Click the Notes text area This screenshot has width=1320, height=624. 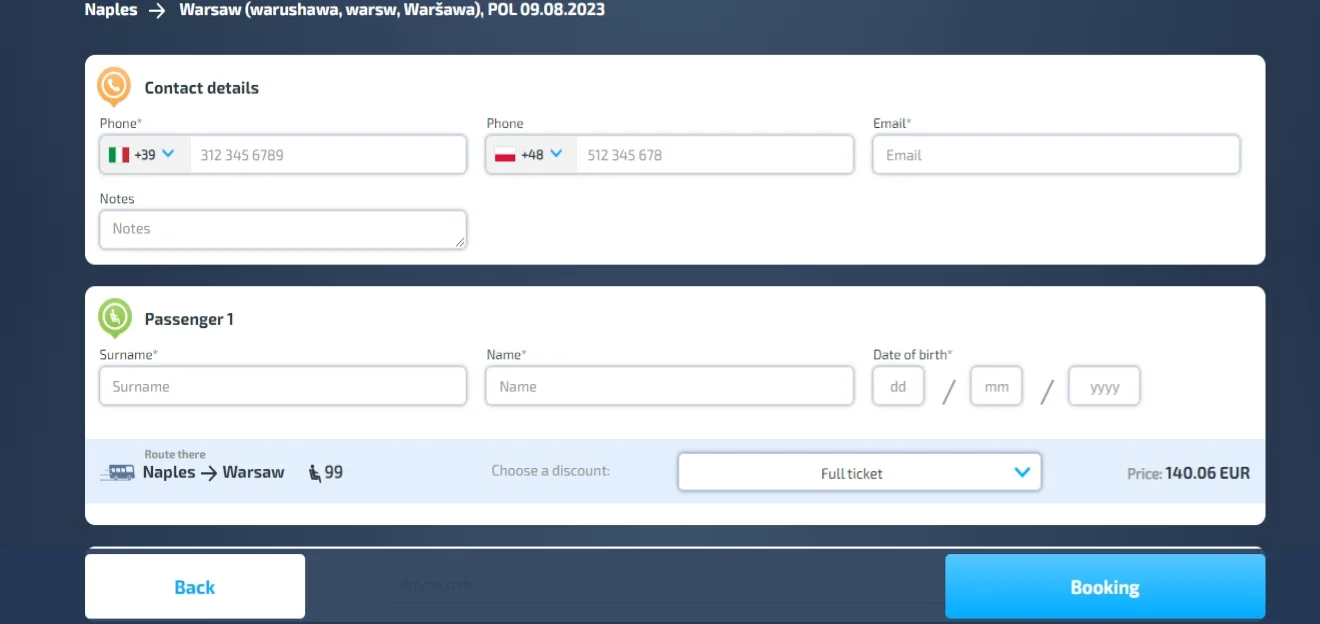(x=282, y=229)
